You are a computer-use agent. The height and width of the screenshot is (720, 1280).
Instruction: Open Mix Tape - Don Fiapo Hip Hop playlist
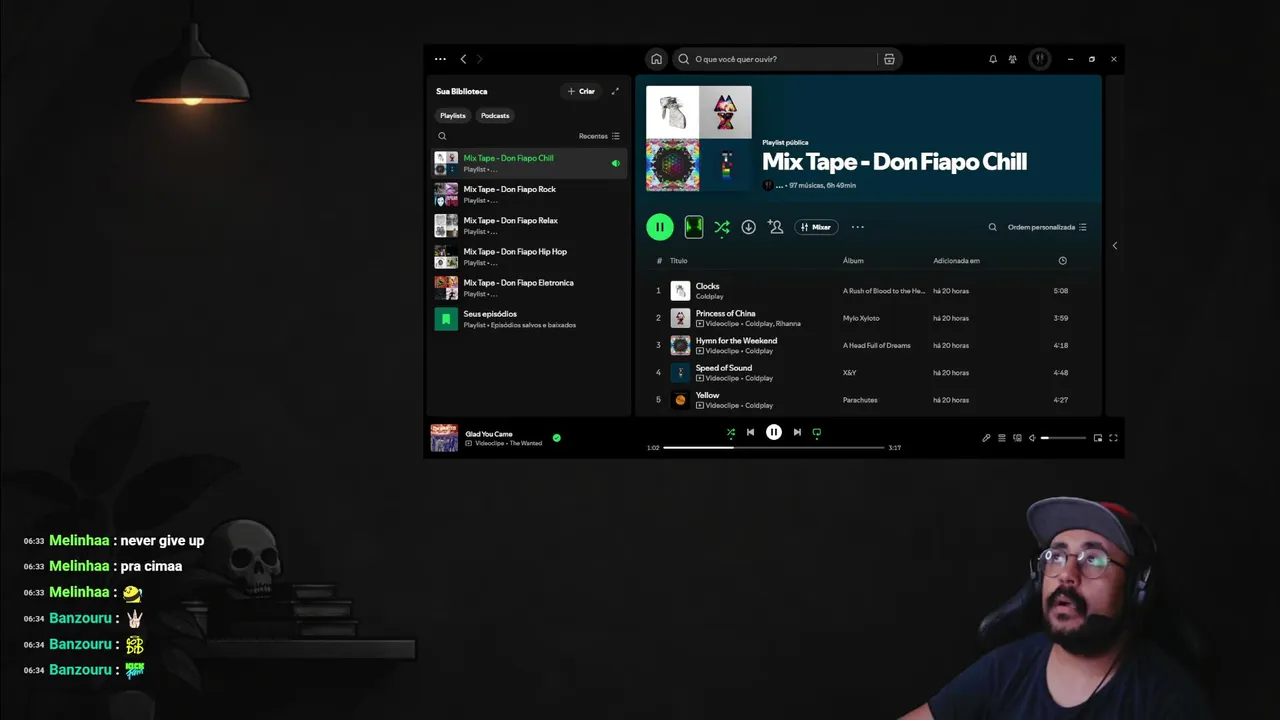click(530, 256)
